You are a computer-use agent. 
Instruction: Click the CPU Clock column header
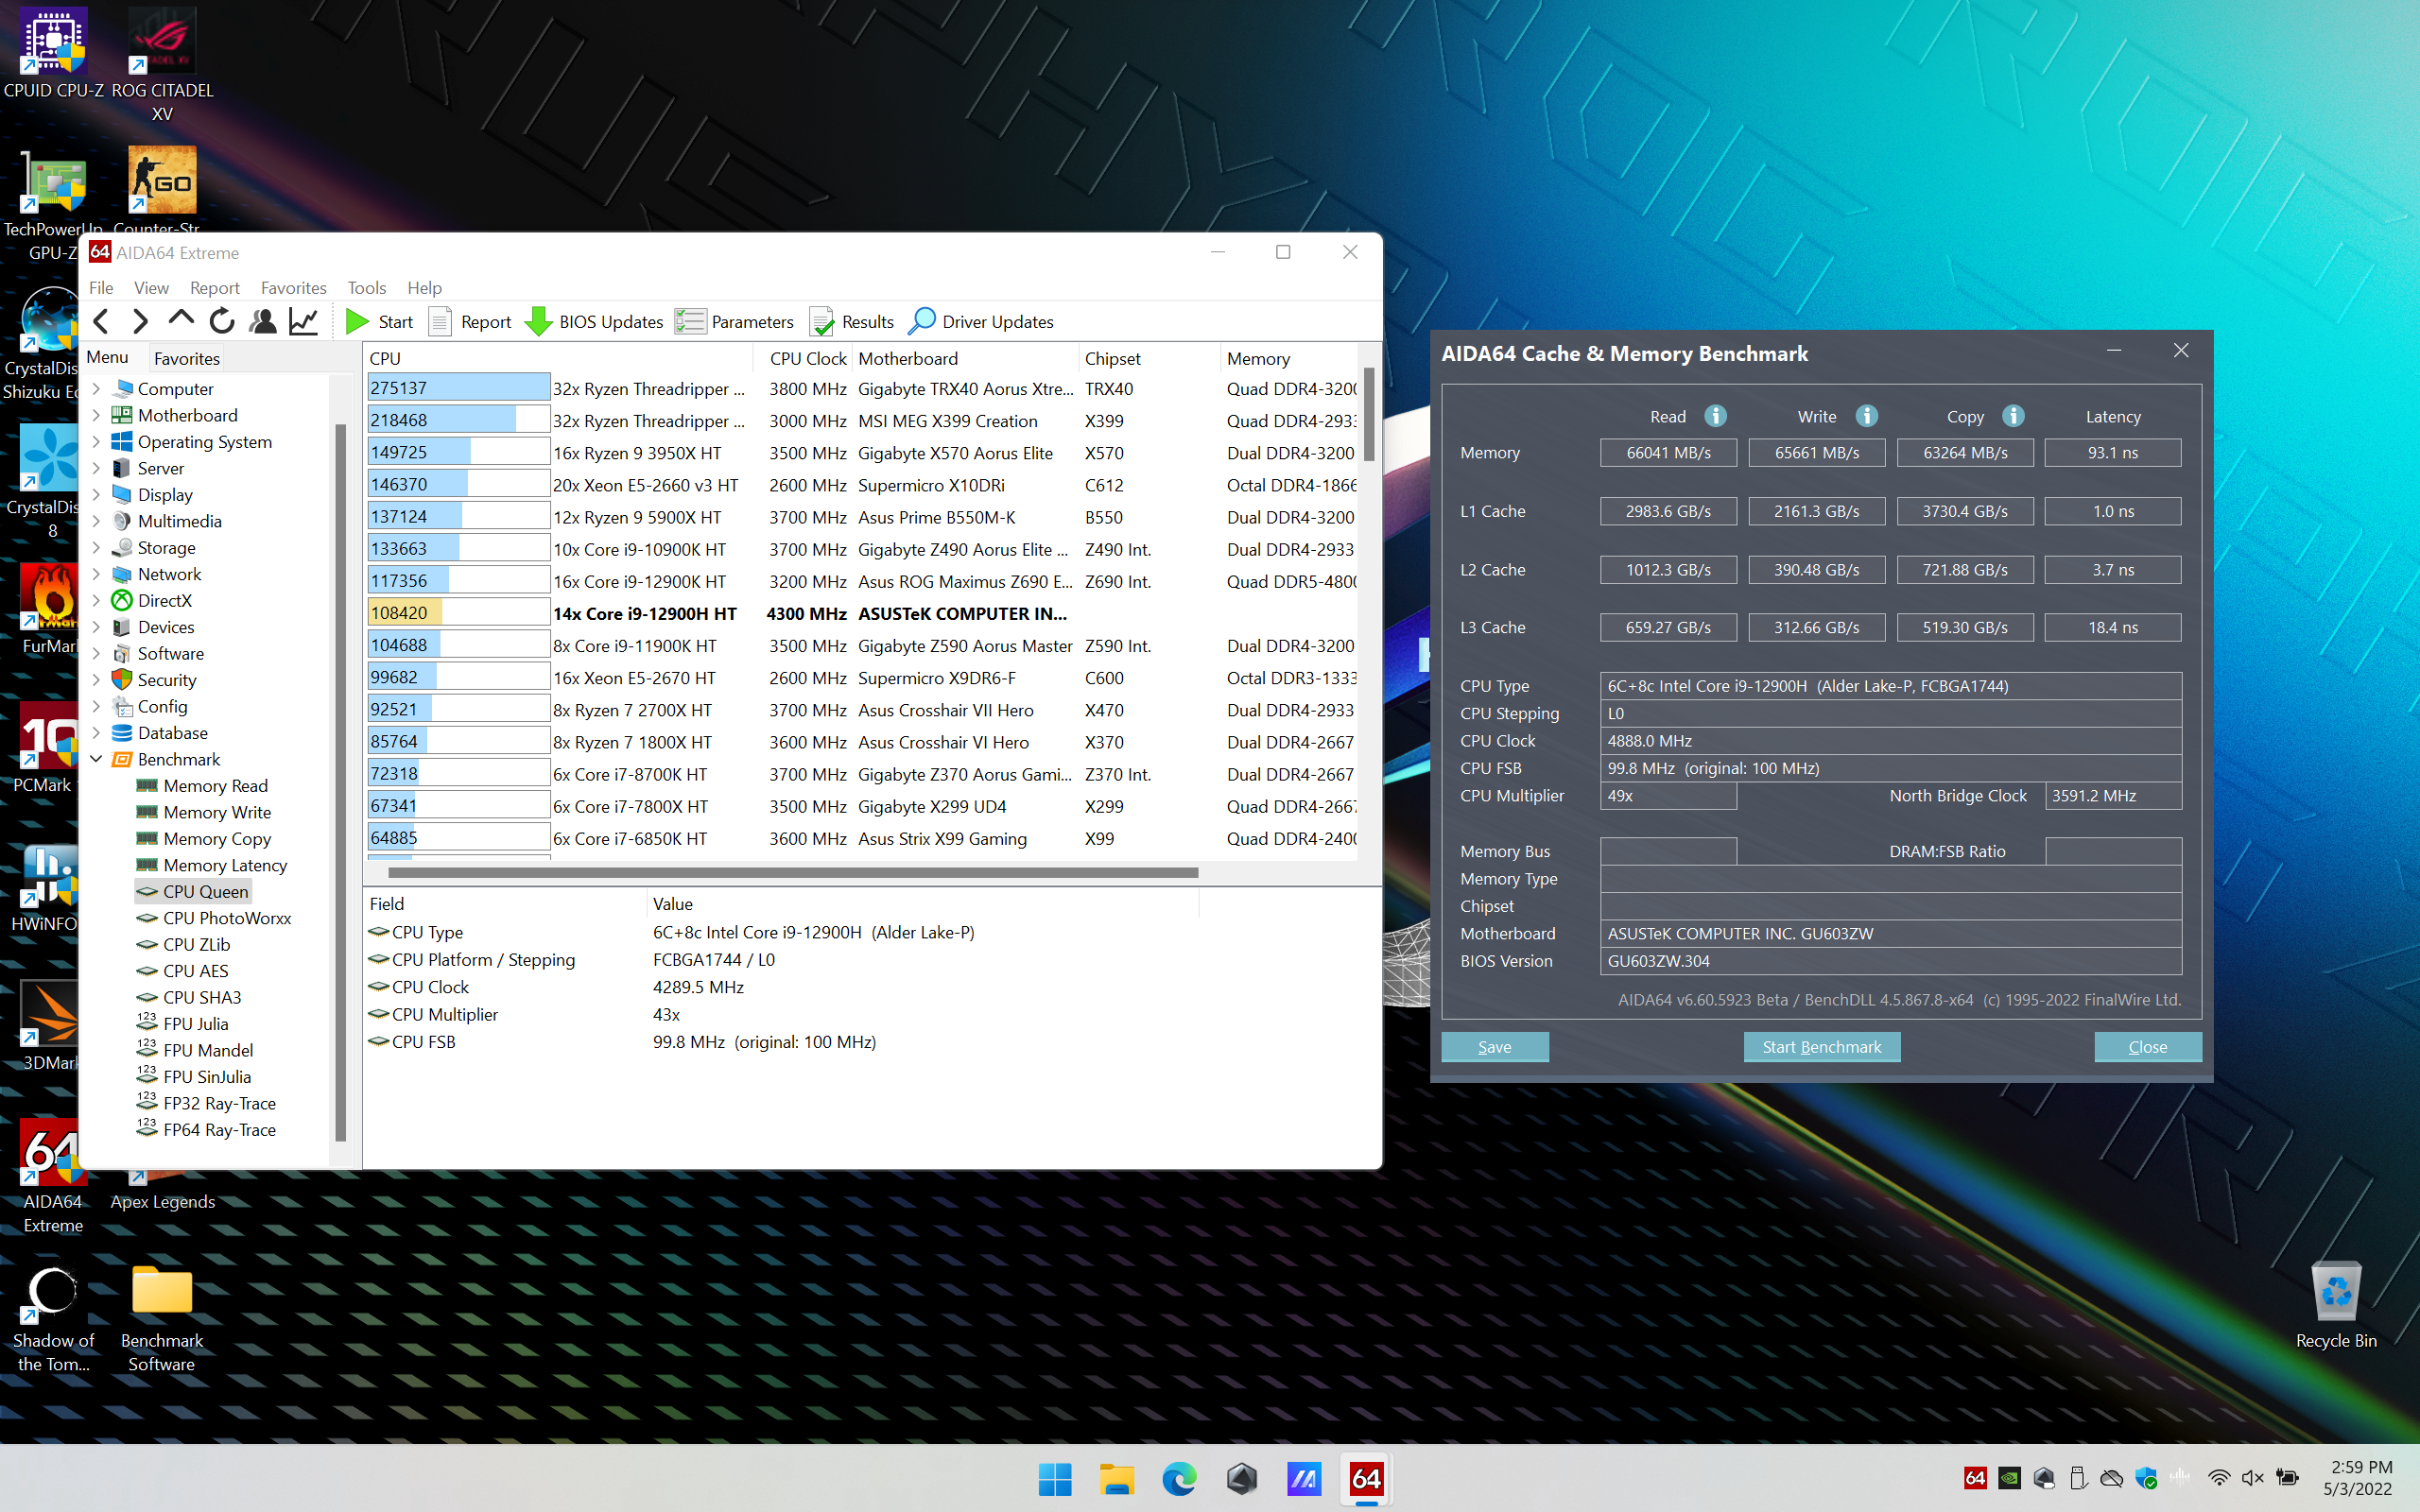pyautogui.click(x=808, y=358)
